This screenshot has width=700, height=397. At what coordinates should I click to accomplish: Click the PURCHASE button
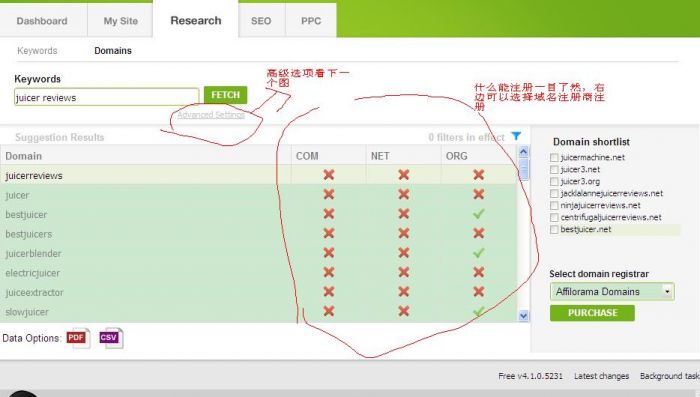point(592,313)
